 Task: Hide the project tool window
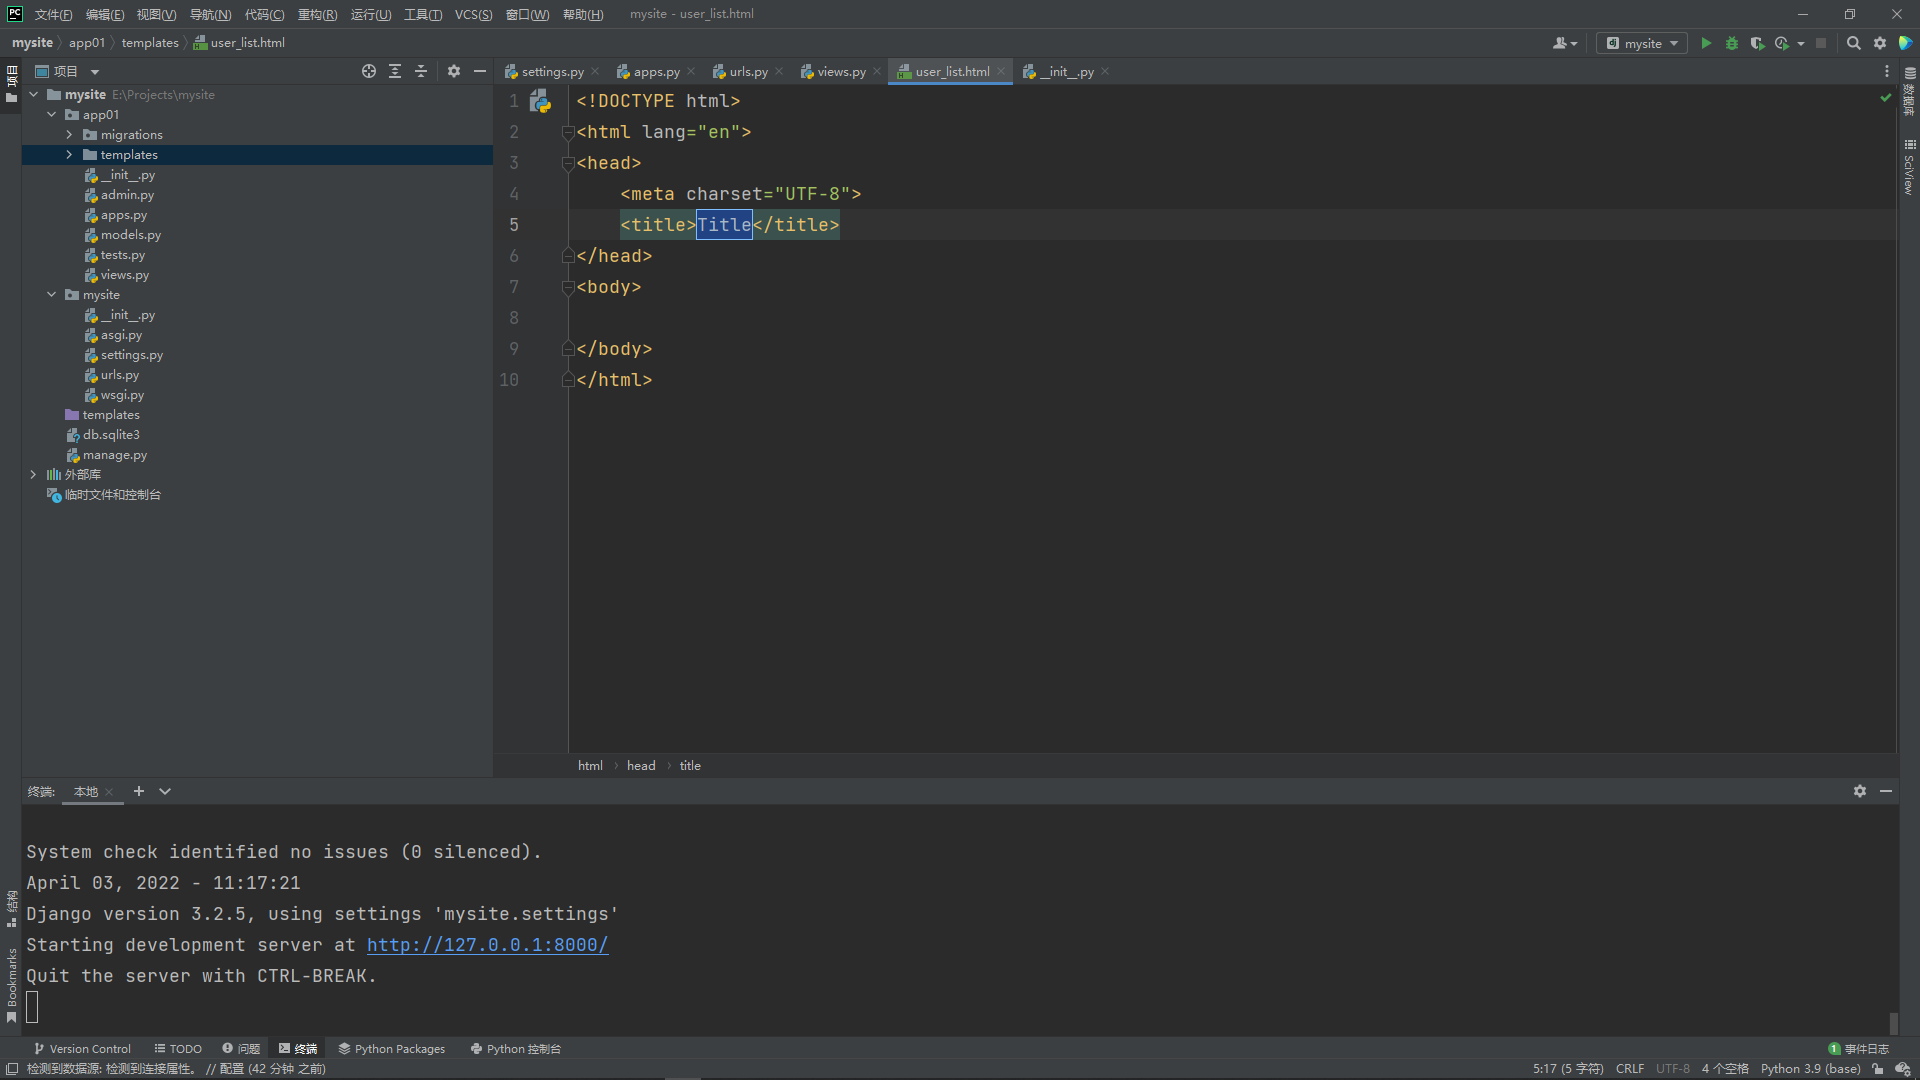(480, 71)
